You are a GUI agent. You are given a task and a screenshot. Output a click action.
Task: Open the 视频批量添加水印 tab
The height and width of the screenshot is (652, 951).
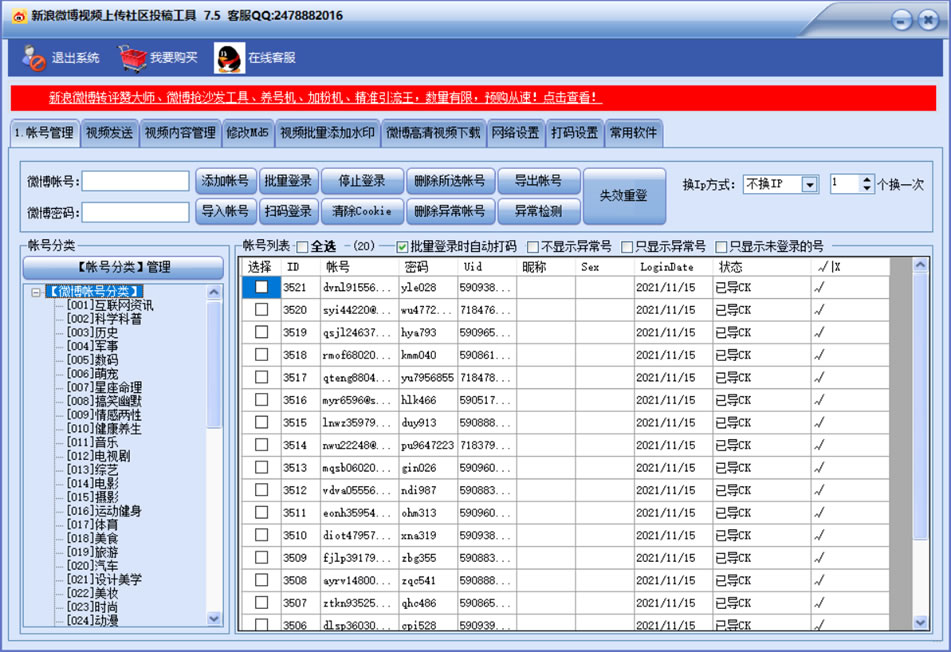pos(328,133)
